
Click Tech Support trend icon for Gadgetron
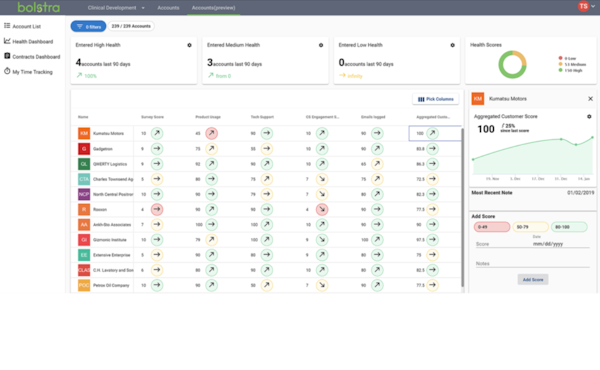(267, 148)
